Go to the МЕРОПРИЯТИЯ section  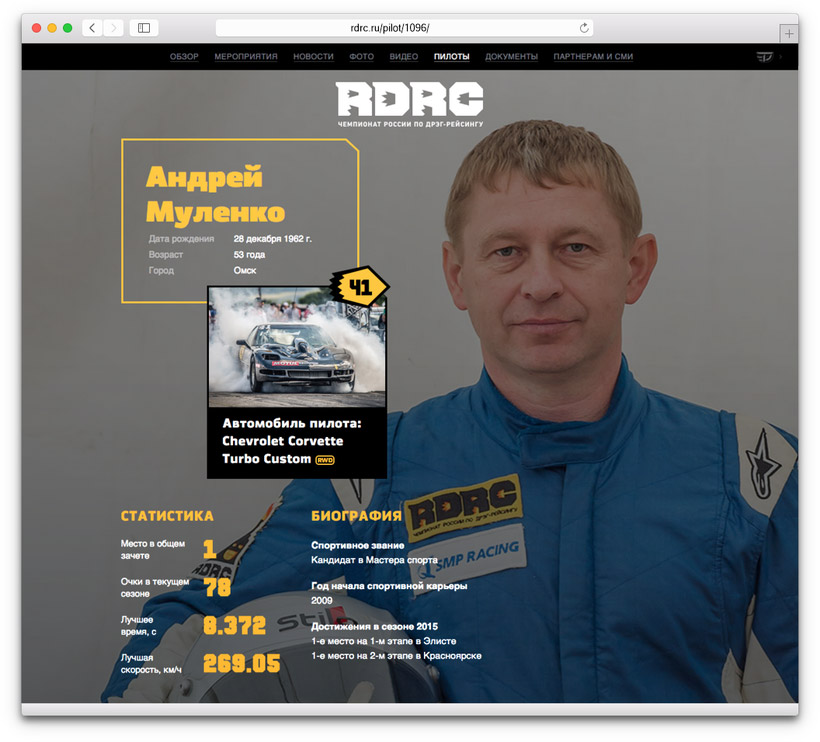tap(246, 57)
